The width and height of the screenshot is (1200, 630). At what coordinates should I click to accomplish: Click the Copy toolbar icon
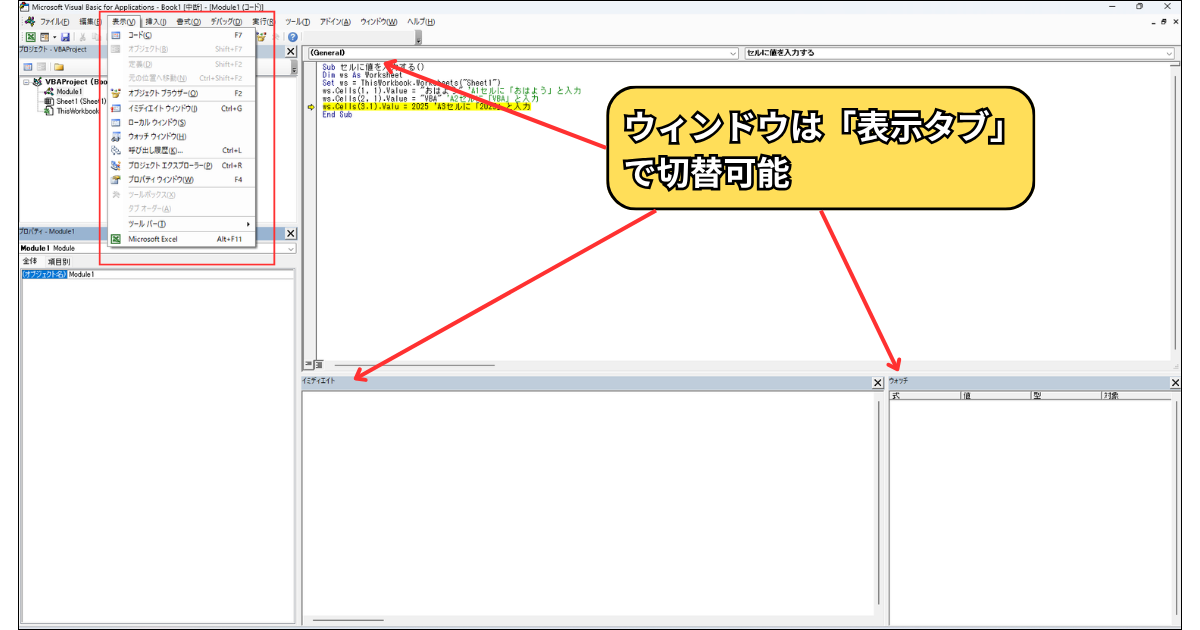click(96, 36)
